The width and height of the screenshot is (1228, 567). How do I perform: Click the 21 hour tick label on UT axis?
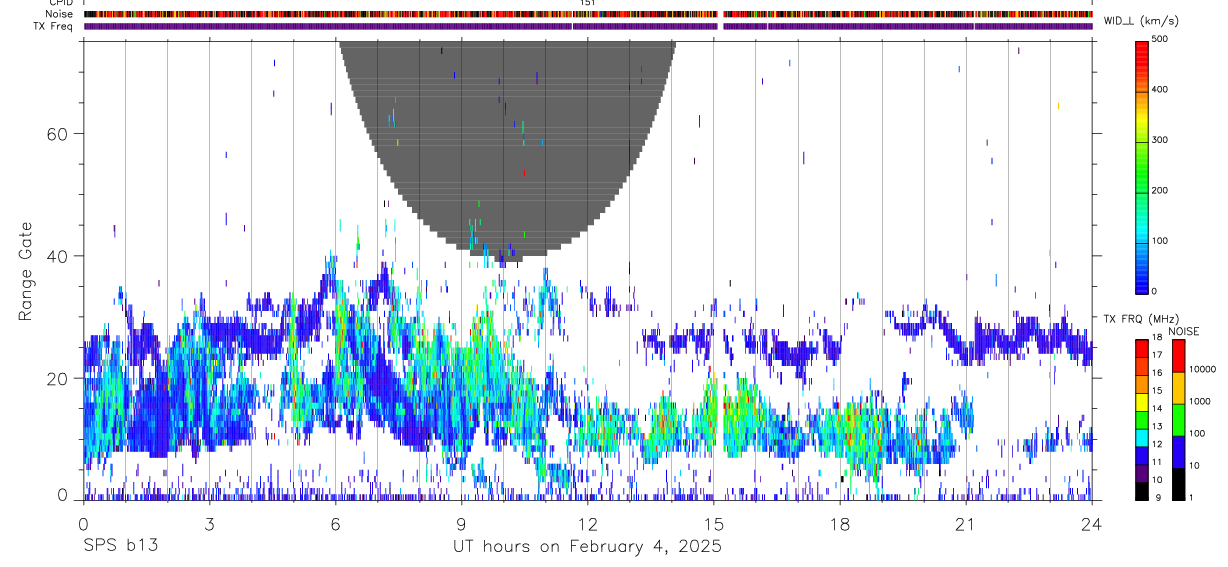965,523
